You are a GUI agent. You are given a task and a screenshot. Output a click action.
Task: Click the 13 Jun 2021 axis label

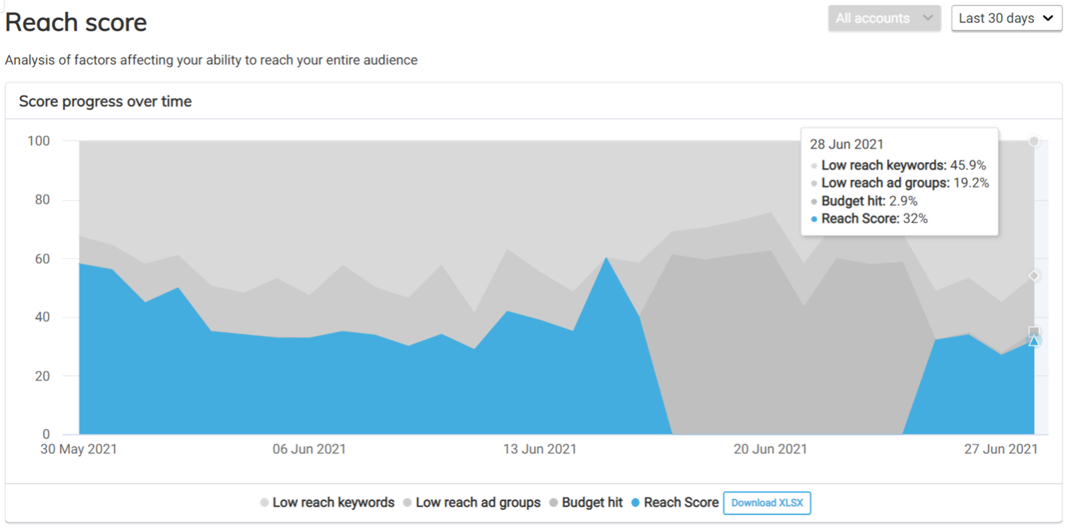coord(539,449)
